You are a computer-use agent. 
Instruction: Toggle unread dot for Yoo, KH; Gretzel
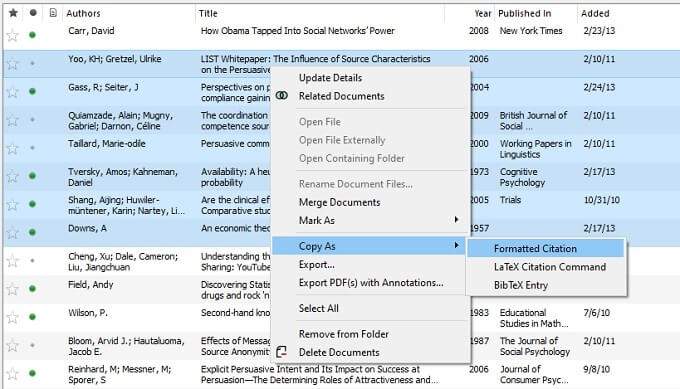33,63
